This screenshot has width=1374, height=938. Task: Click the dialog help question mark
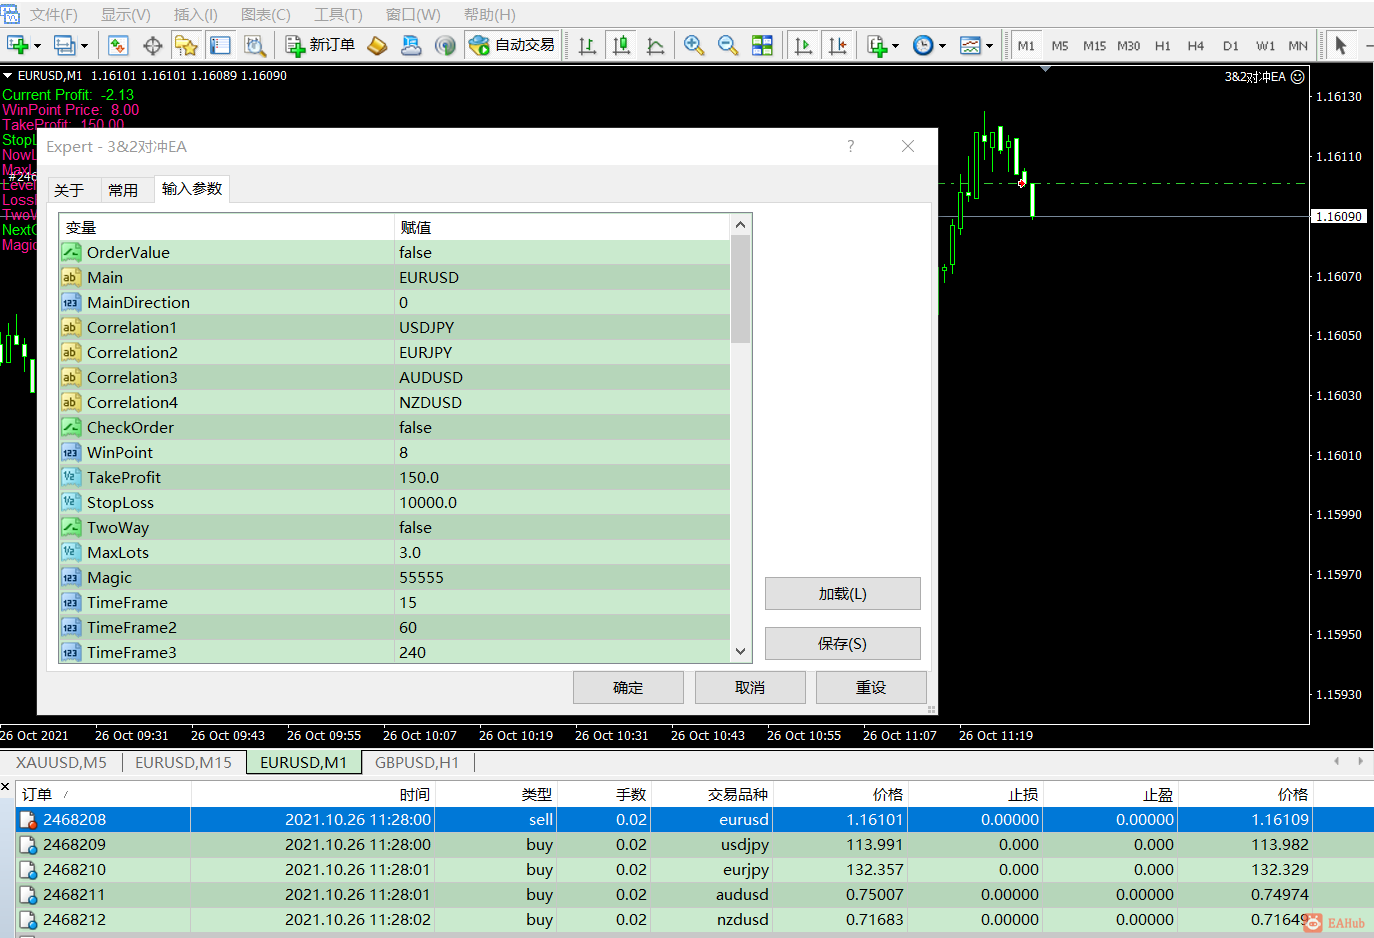pos(851,146)
